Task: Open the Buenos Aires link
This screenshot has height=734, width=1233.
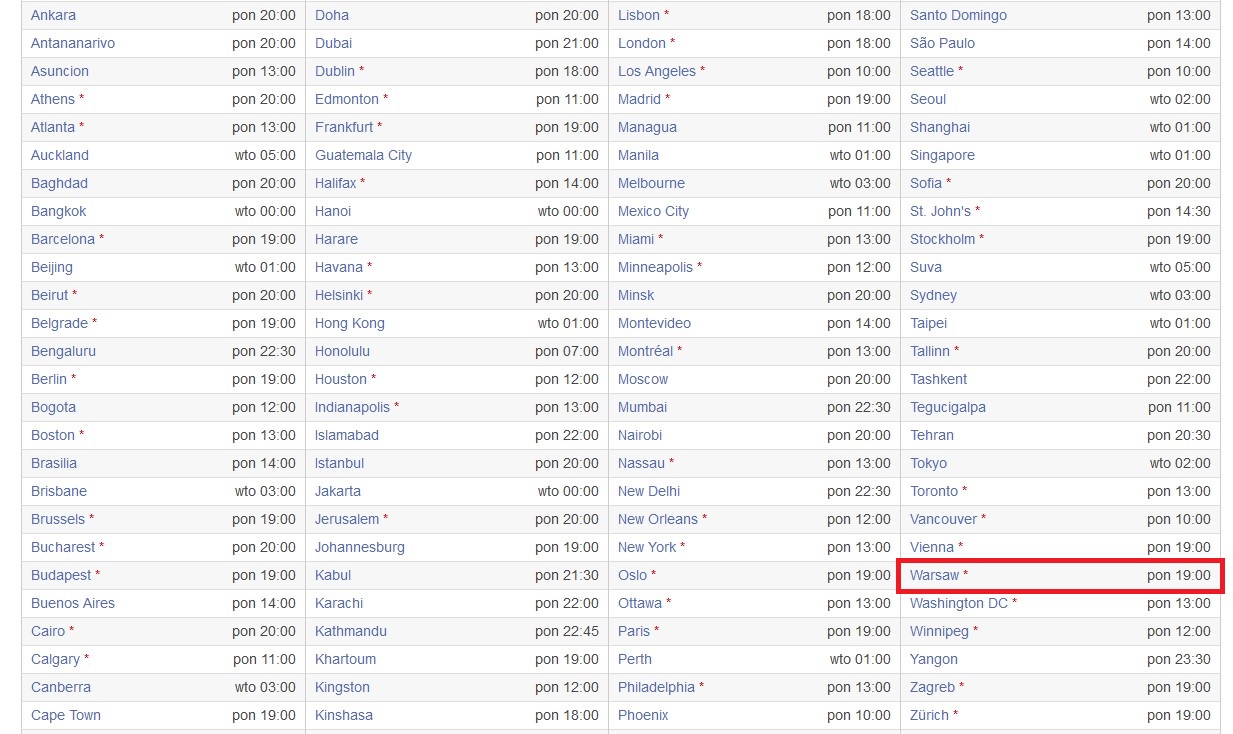Action: tap(72, 603)
